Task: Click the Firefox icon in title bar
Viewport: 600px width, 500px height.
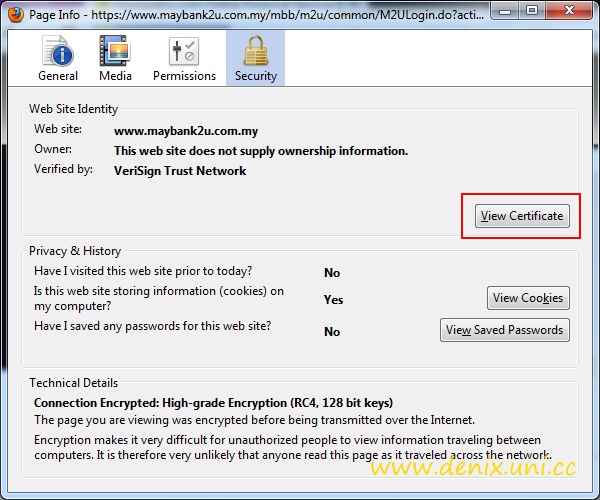Action: click(x=15, y=15)
